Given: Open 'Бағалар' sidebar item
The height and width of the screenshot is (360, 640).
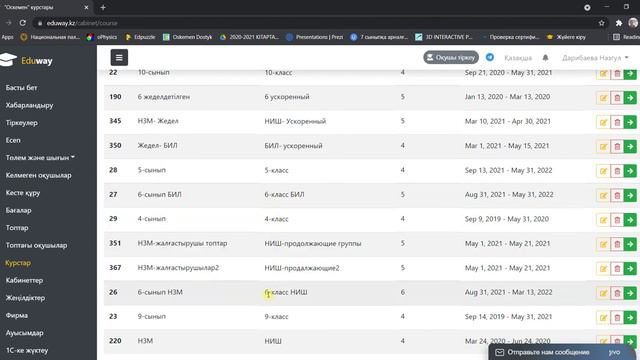Looking at the screenshot, I should [18, 210].
